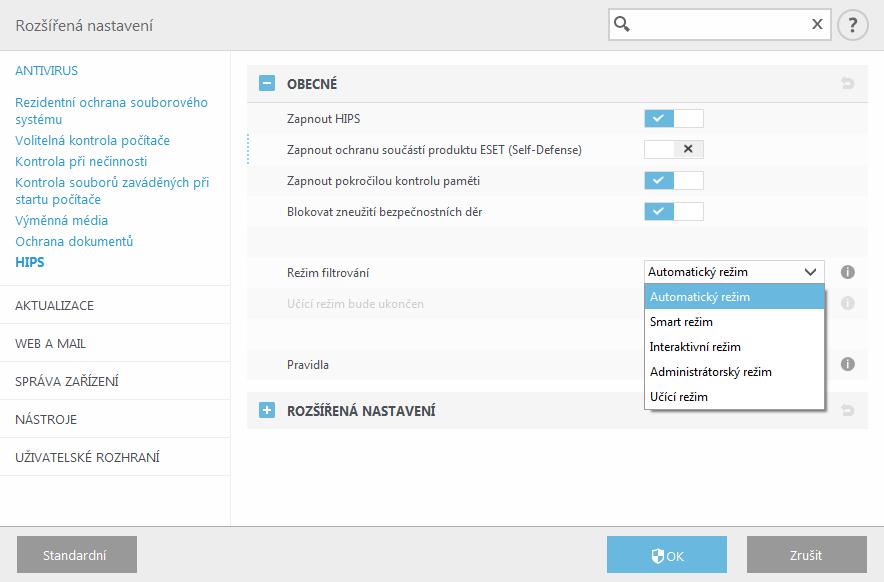Choose Interaktivní režim option
This screenshot has width=884, height=582.
[734, 346]
